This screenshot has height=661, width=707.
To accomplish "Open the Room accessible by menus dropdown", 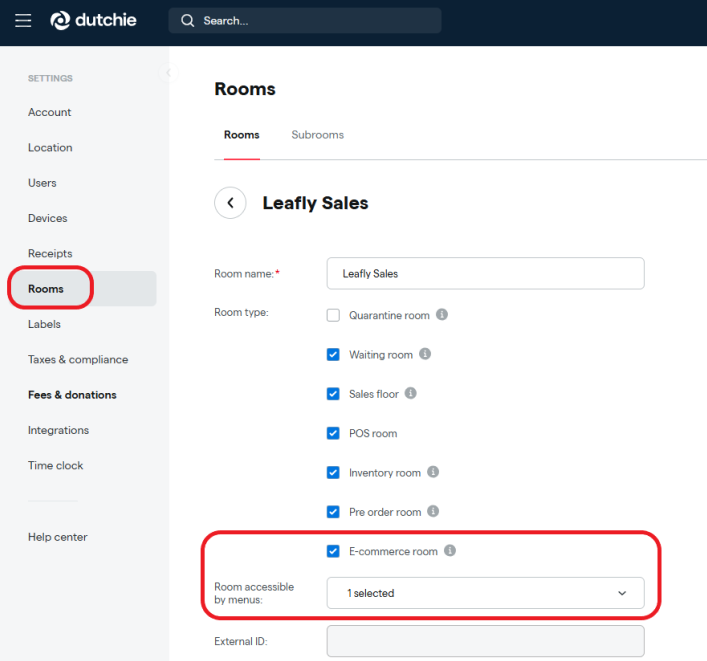I will (x=486, y=593).
